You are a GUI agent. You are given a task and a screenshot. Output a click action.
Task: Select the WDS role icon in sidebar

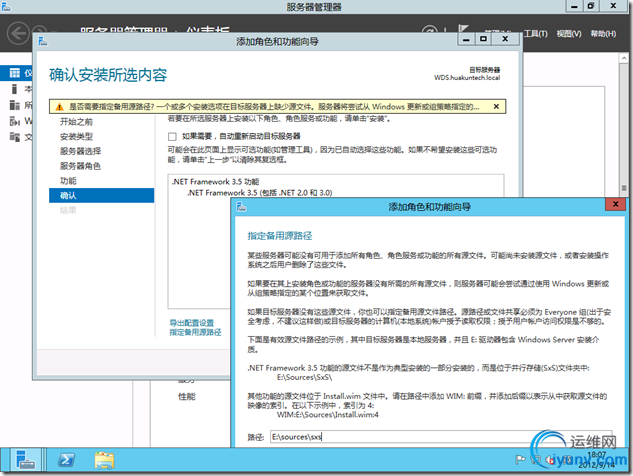point(15,121)
